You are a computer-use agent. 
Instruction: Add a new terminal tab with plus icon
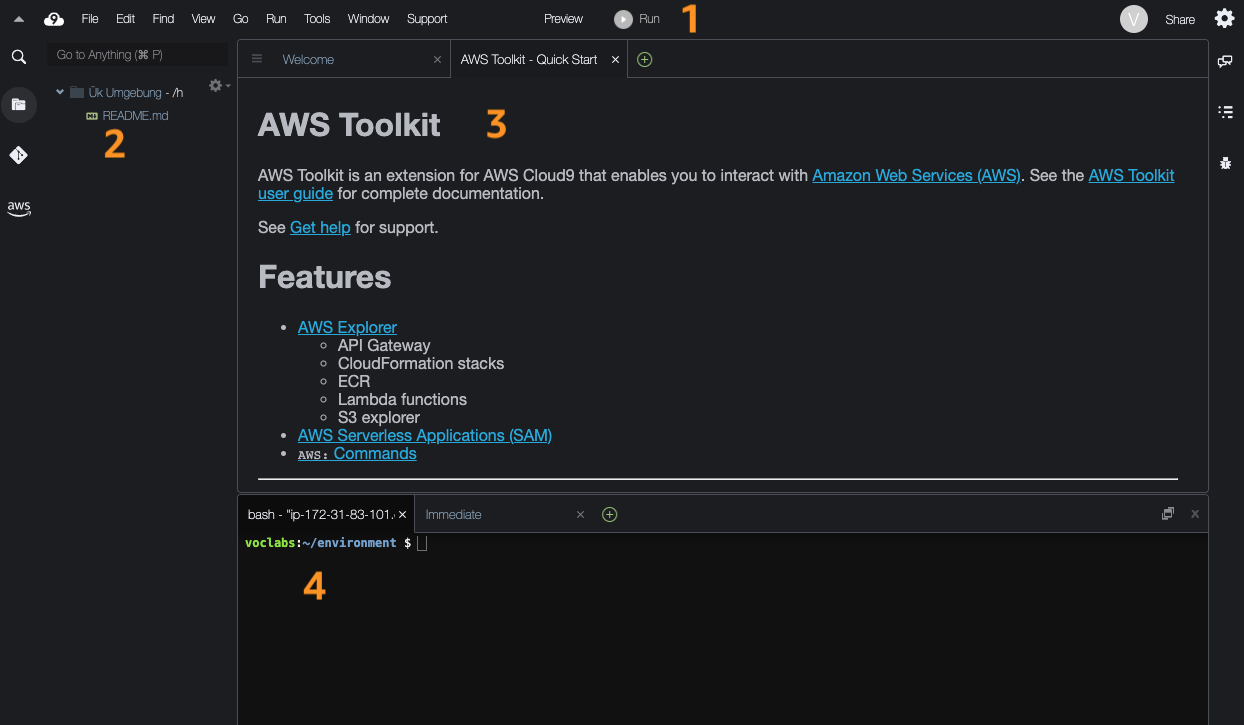[609, 514]
